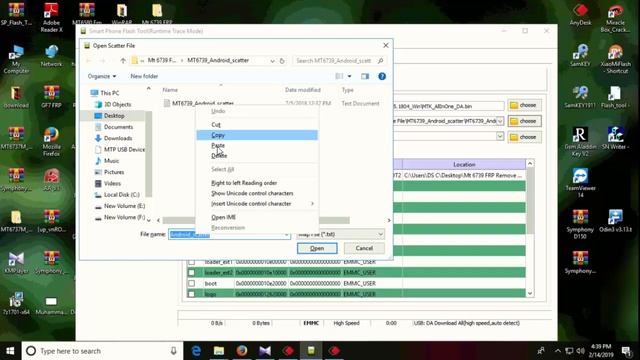Viewport: 640px width, 360px height.
Task: Select Right to left Reading order
Action: click(x=257, y=183)
